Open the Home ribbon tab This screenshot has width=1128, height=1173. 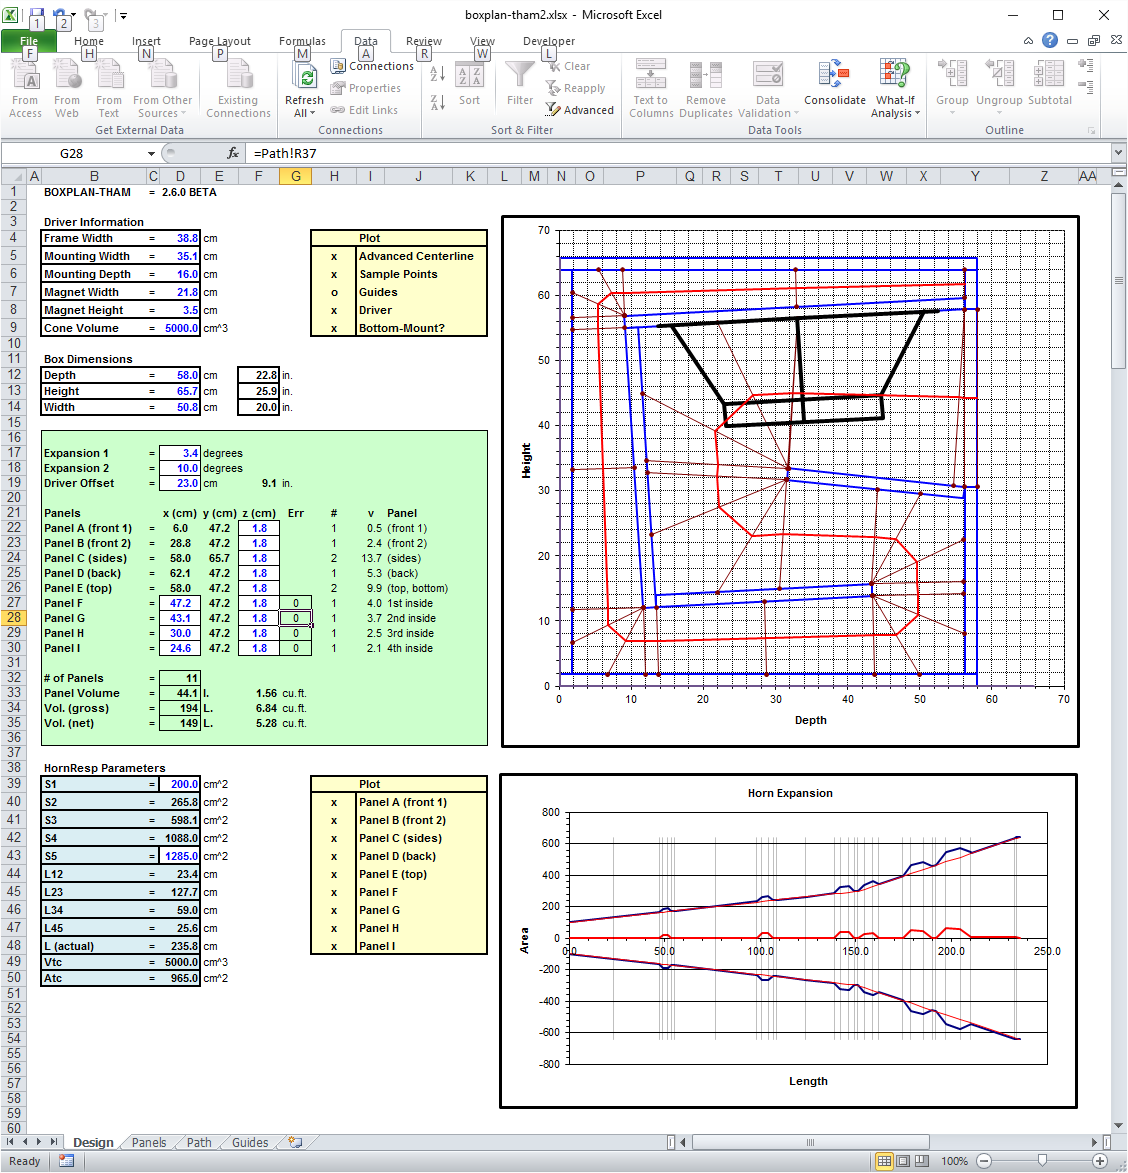(89, 41)
